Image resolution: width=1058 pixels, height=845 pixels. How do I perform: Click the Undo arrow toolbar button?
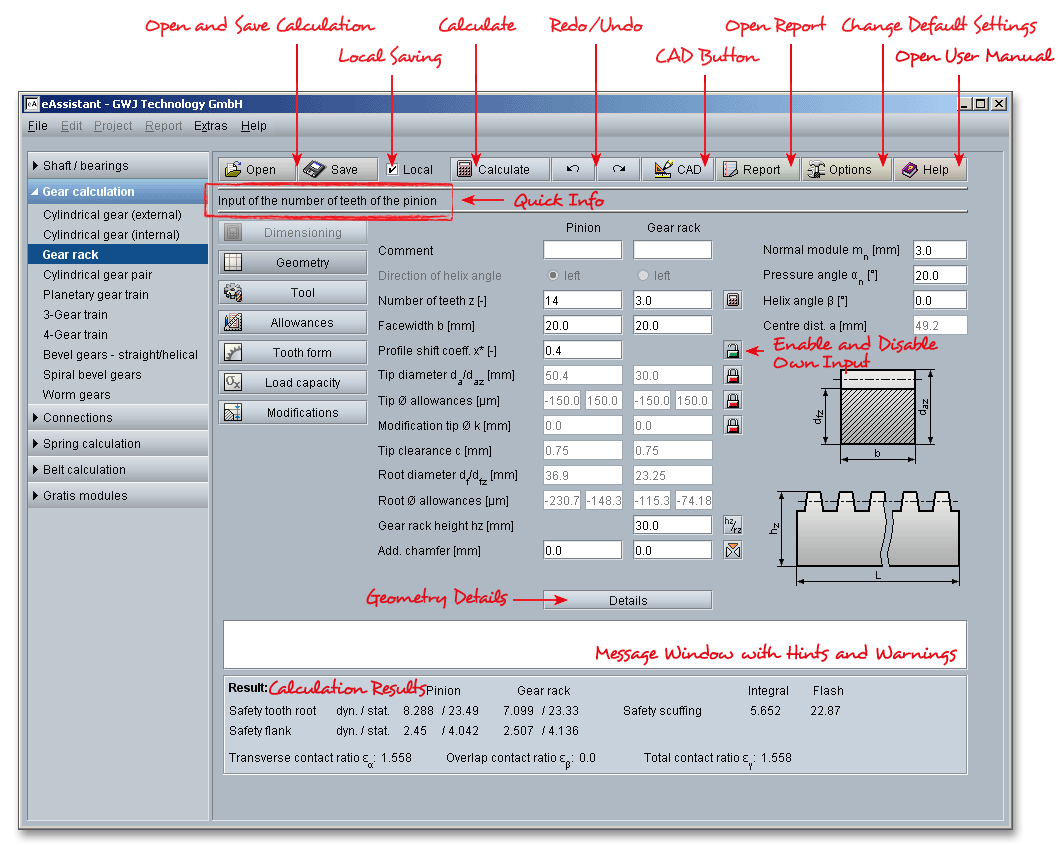(x=573, y=170)
